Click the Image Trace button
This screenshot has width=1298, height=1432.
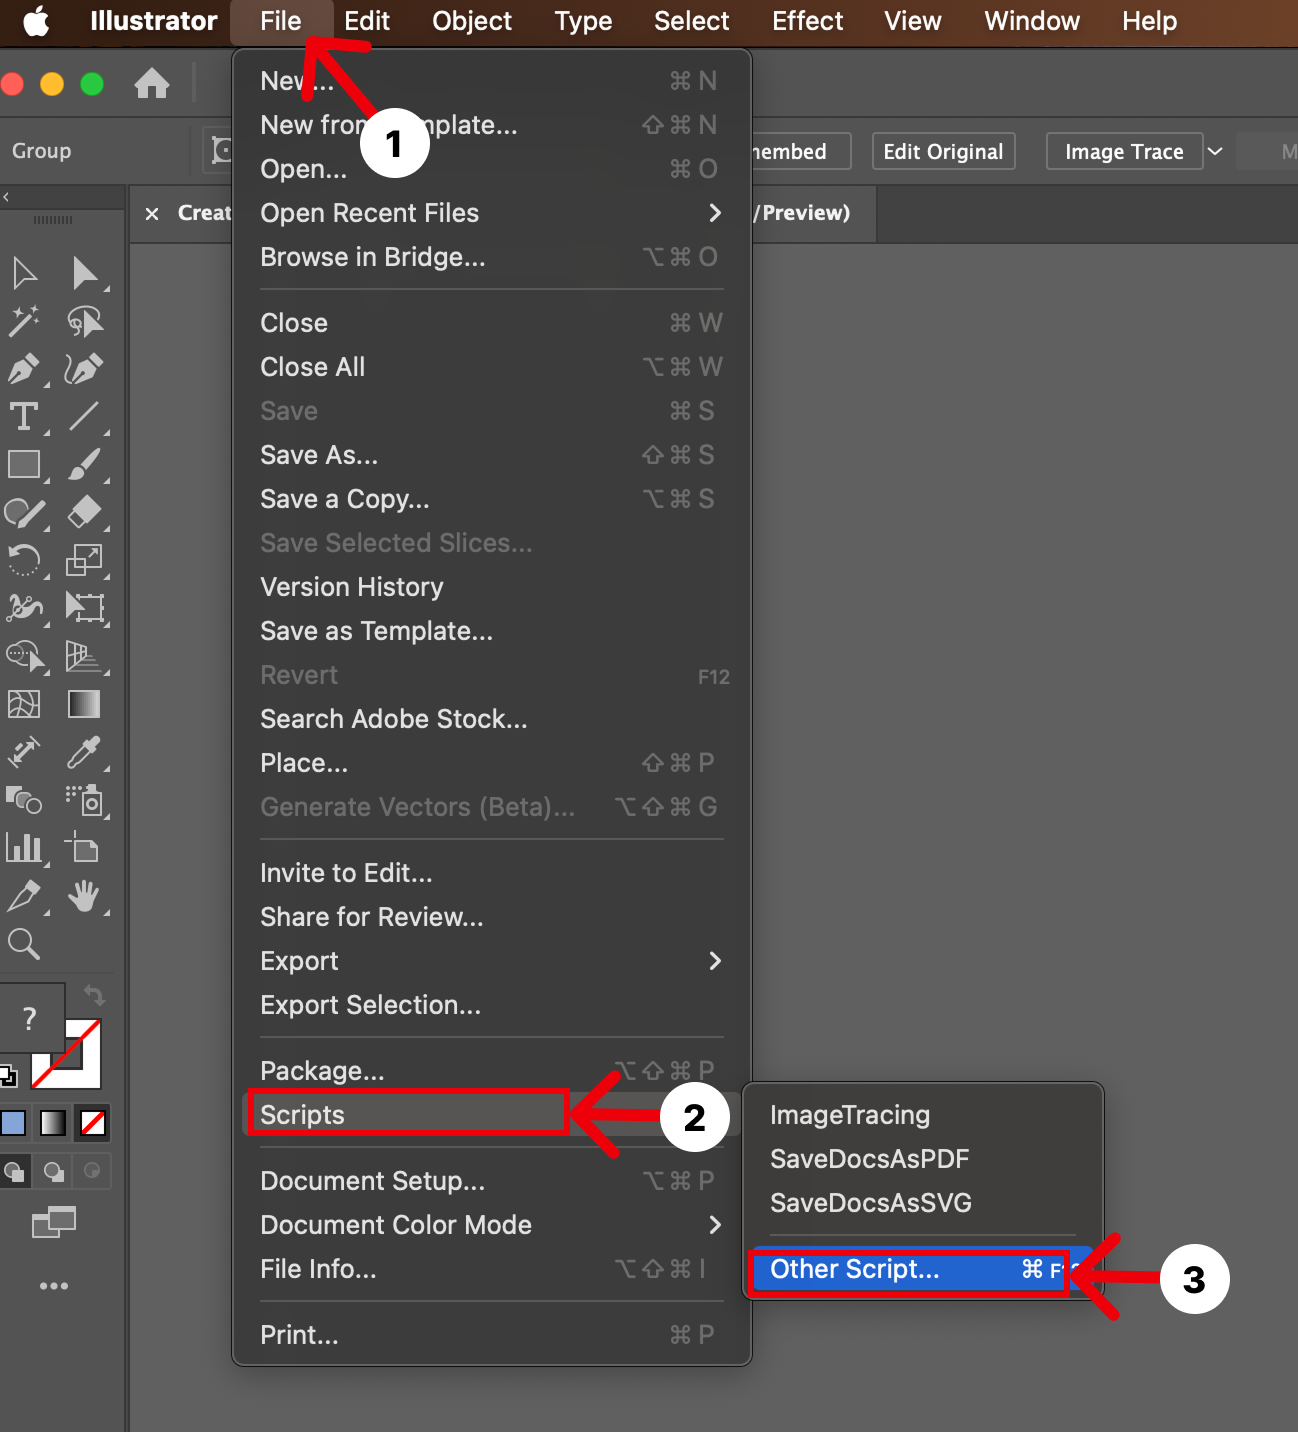(x=1124, y=151)
